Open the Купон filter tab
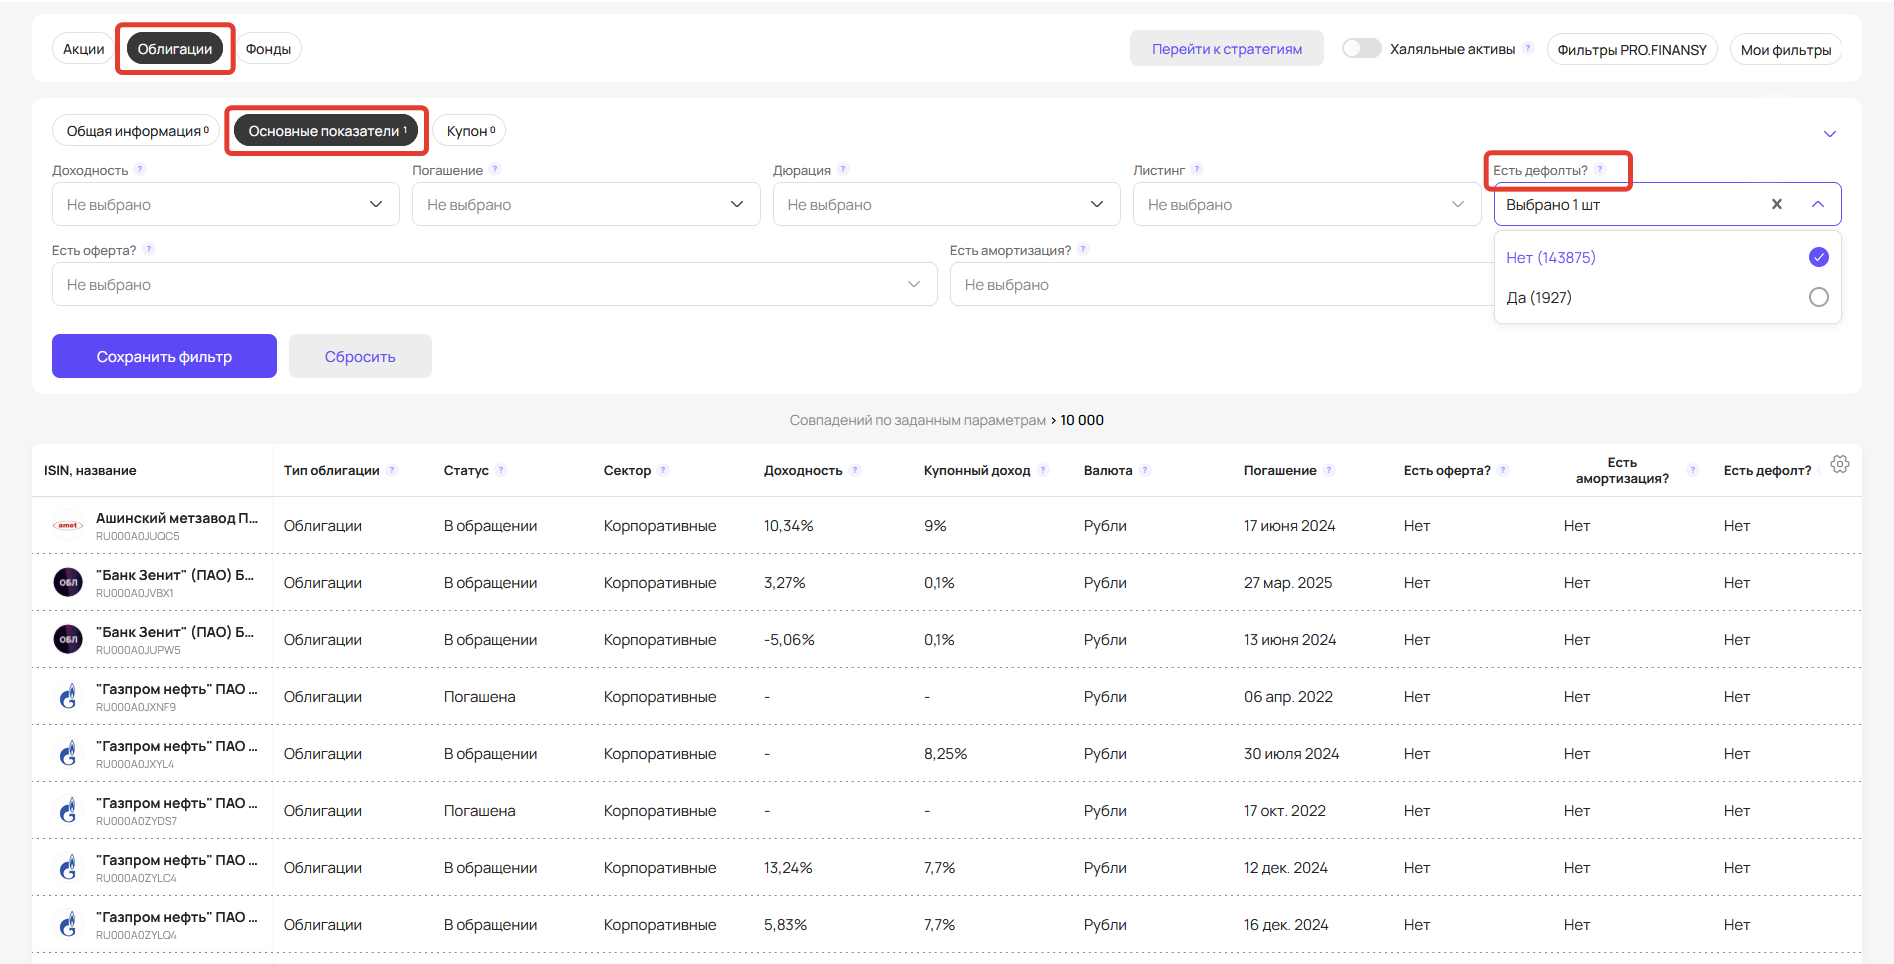1894x964 pixels. [x=470, y=131]
